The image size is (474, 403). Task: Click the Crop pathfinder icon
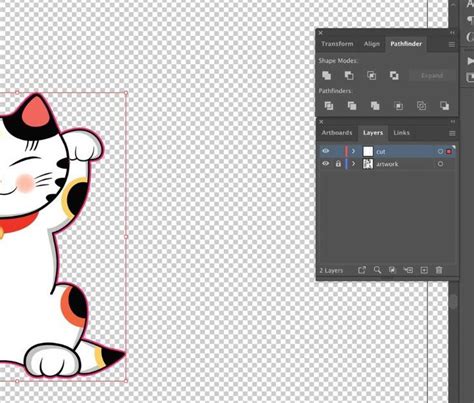(398, 106)
